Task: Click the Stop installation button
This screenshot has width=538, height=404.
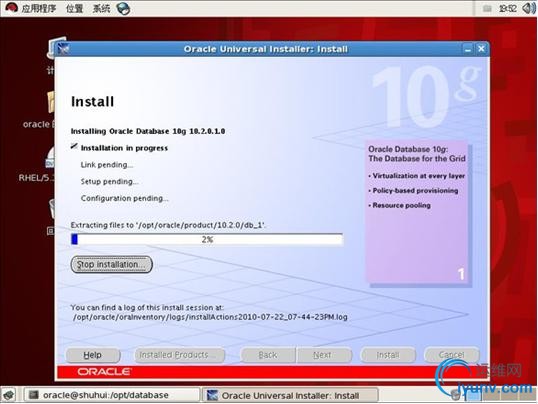Action: click(x=112, y=265)
